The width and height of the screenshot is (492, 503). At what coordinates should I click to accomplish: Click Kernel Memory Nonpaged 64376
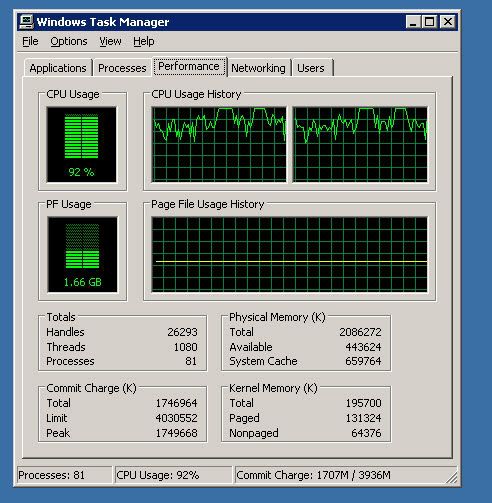click(x=366, y=433)
